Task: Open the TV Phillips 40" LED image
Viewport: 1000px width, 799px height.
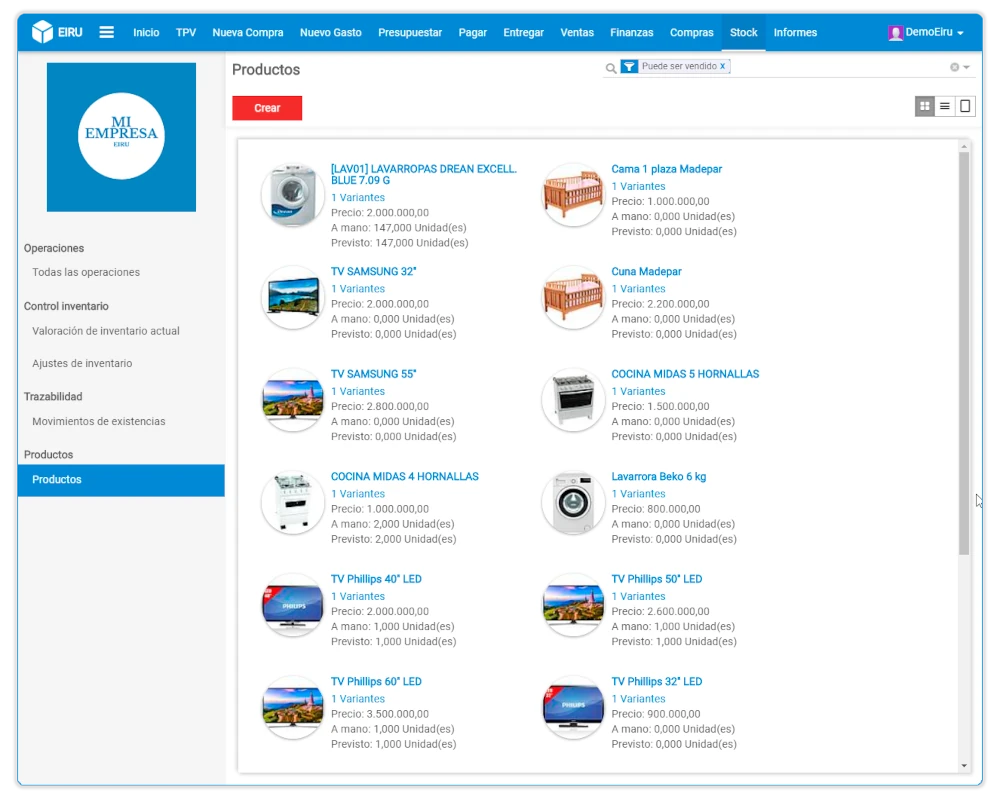Action: click(293, 606)
